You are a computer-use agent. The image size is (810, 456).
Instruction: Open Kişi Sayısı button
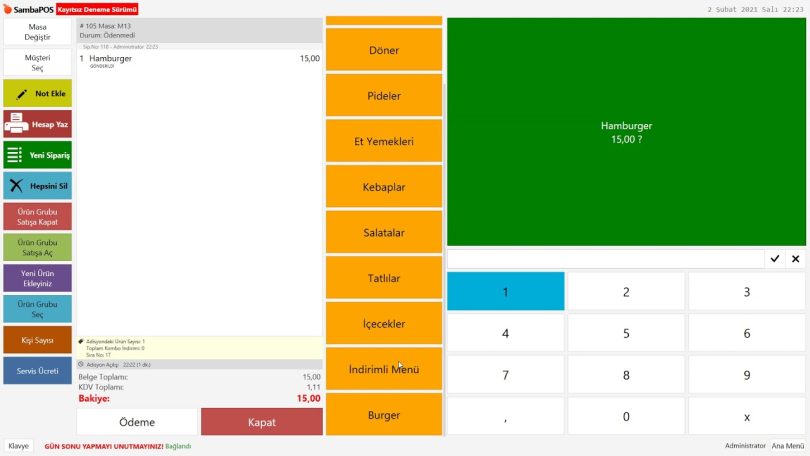click(x=37, y=340)
